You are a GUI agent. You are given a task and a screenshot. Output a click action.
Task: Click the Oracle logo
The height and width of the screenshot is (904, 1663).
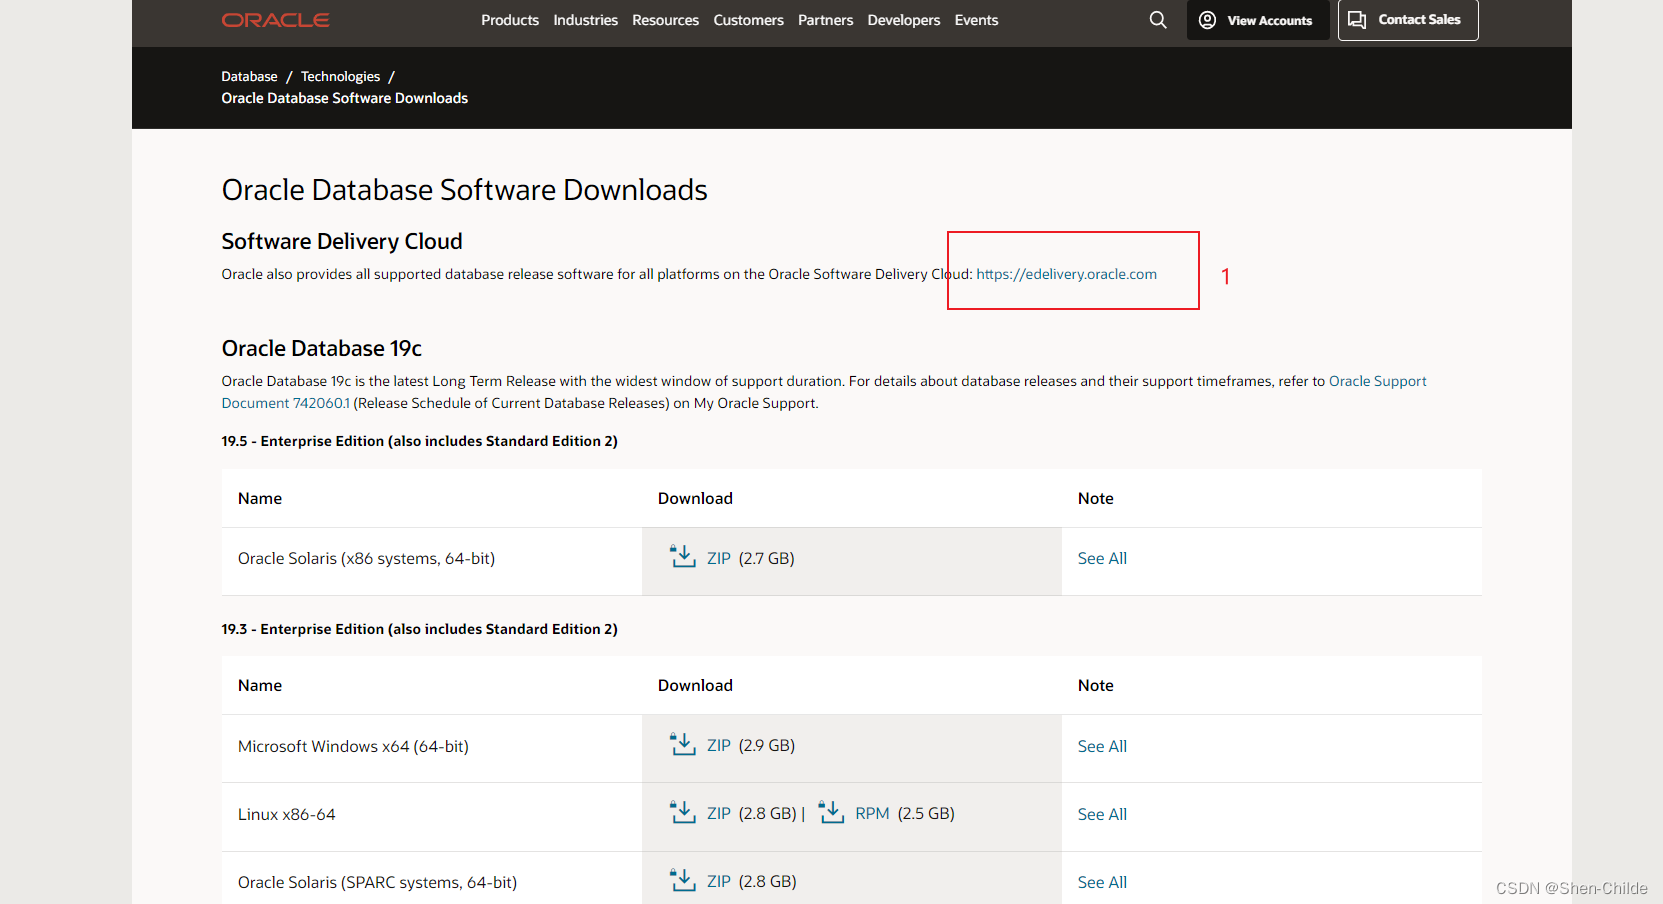coord(275,20)
